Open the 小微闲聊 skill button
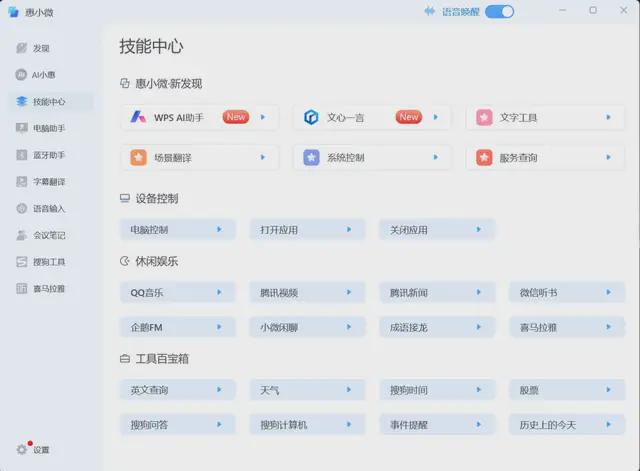Image resolution: width=640 pixels, height=471 pixels. (307, 327)
